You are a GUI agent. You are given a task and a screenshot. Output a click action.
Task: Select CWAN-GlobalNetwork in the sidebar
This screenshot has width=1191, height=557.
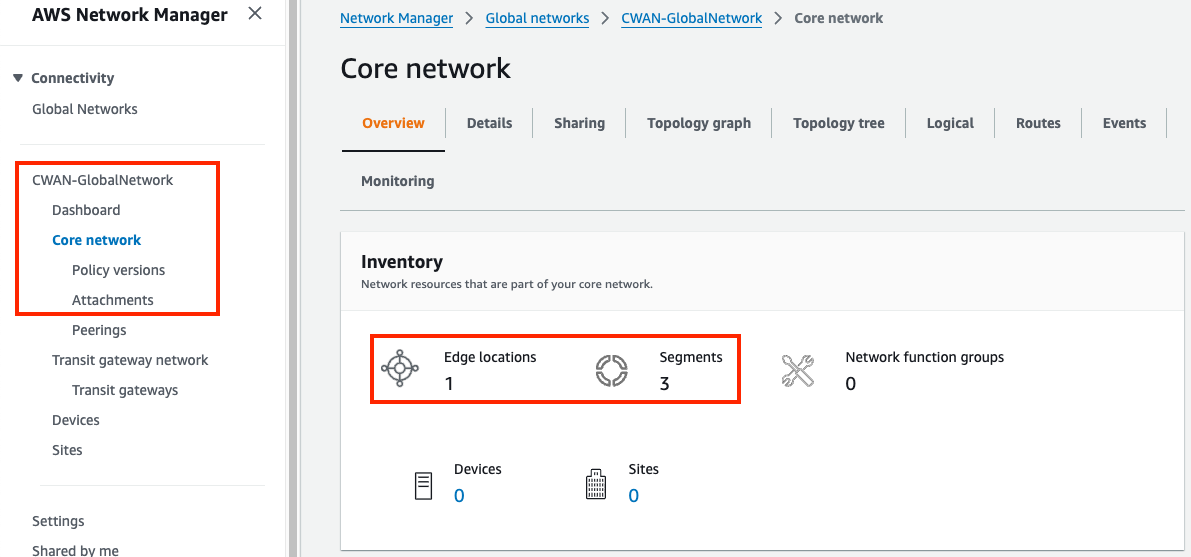(103, 180)
